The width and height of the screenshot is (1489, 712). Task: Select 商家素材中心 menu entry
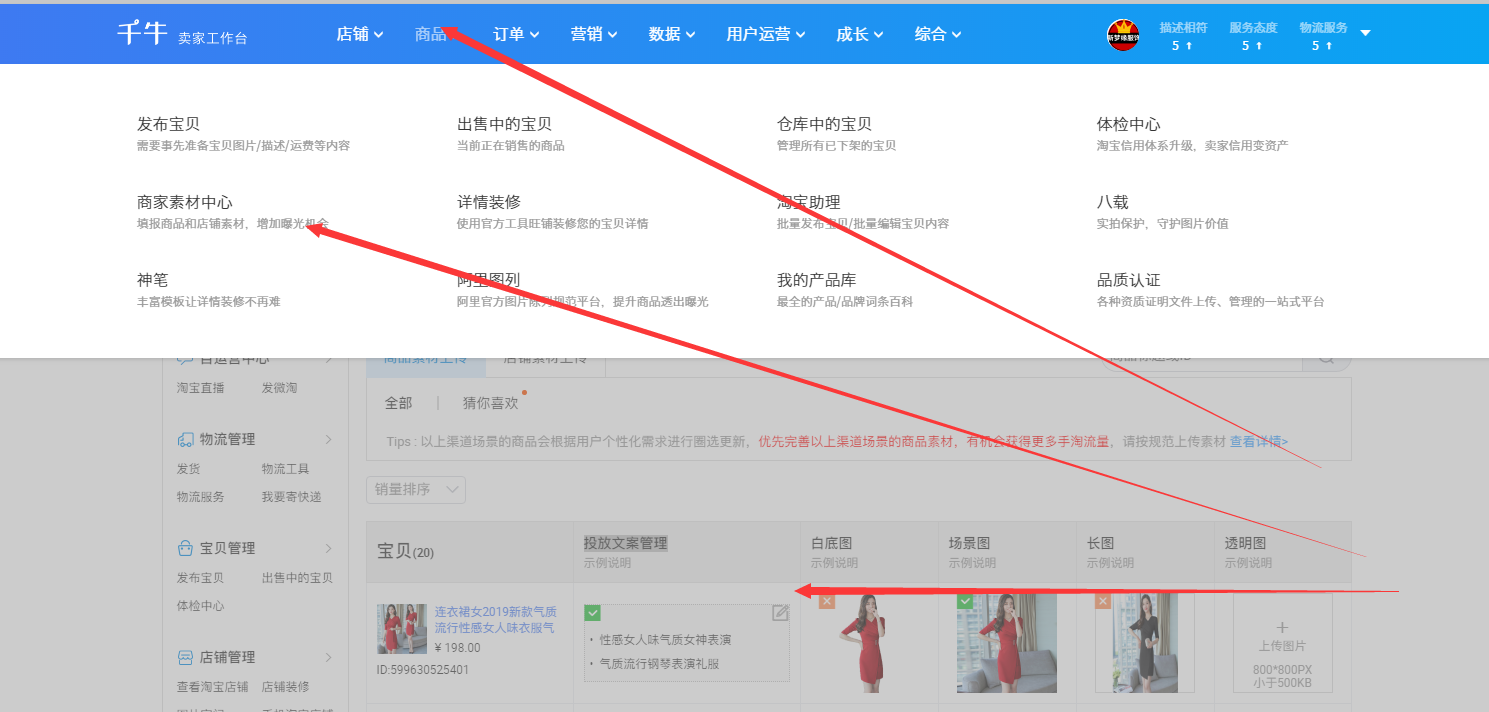(184, 203)
